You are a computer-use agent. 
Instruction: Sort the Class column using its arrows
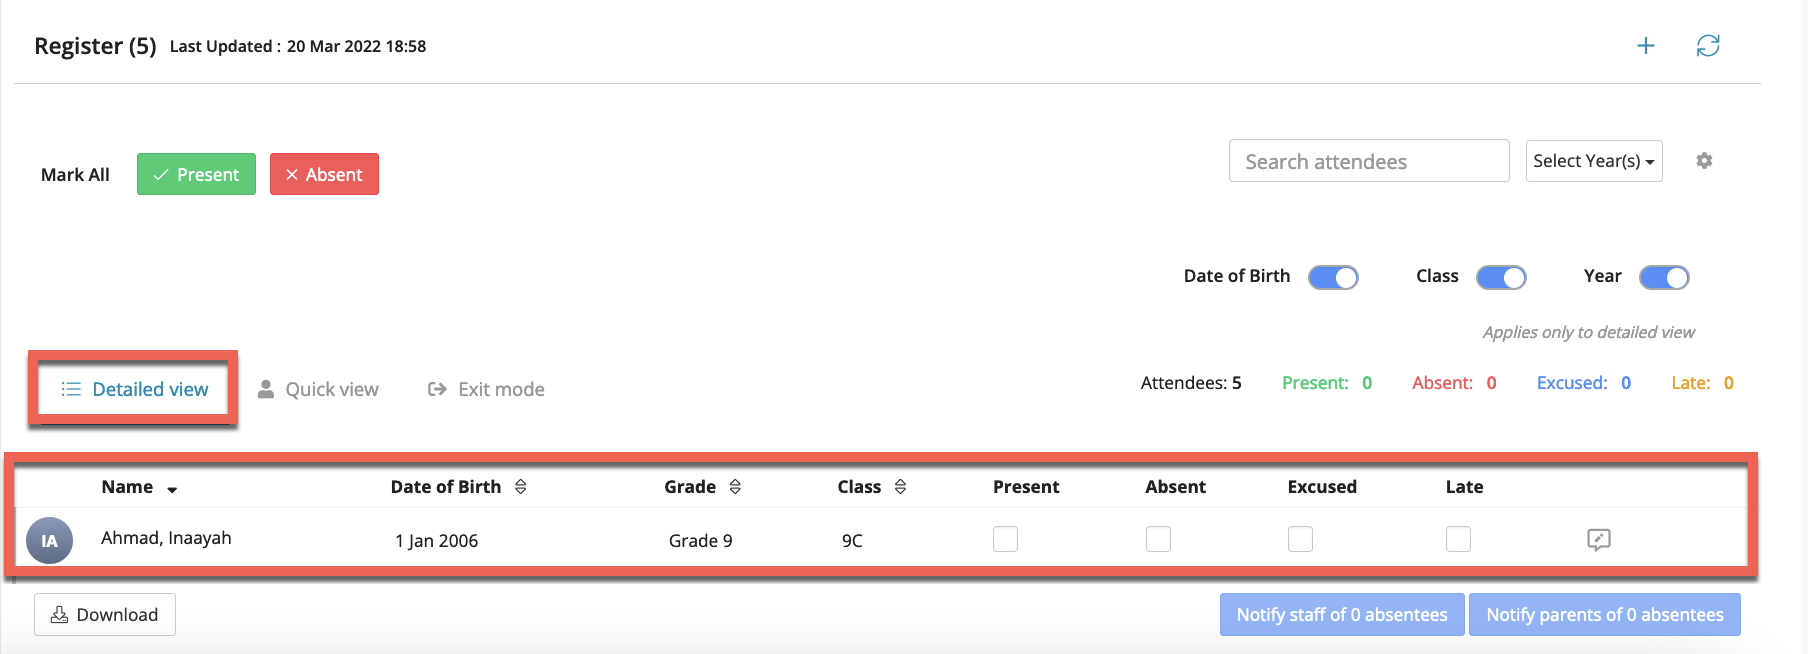(x=900, y=487)
